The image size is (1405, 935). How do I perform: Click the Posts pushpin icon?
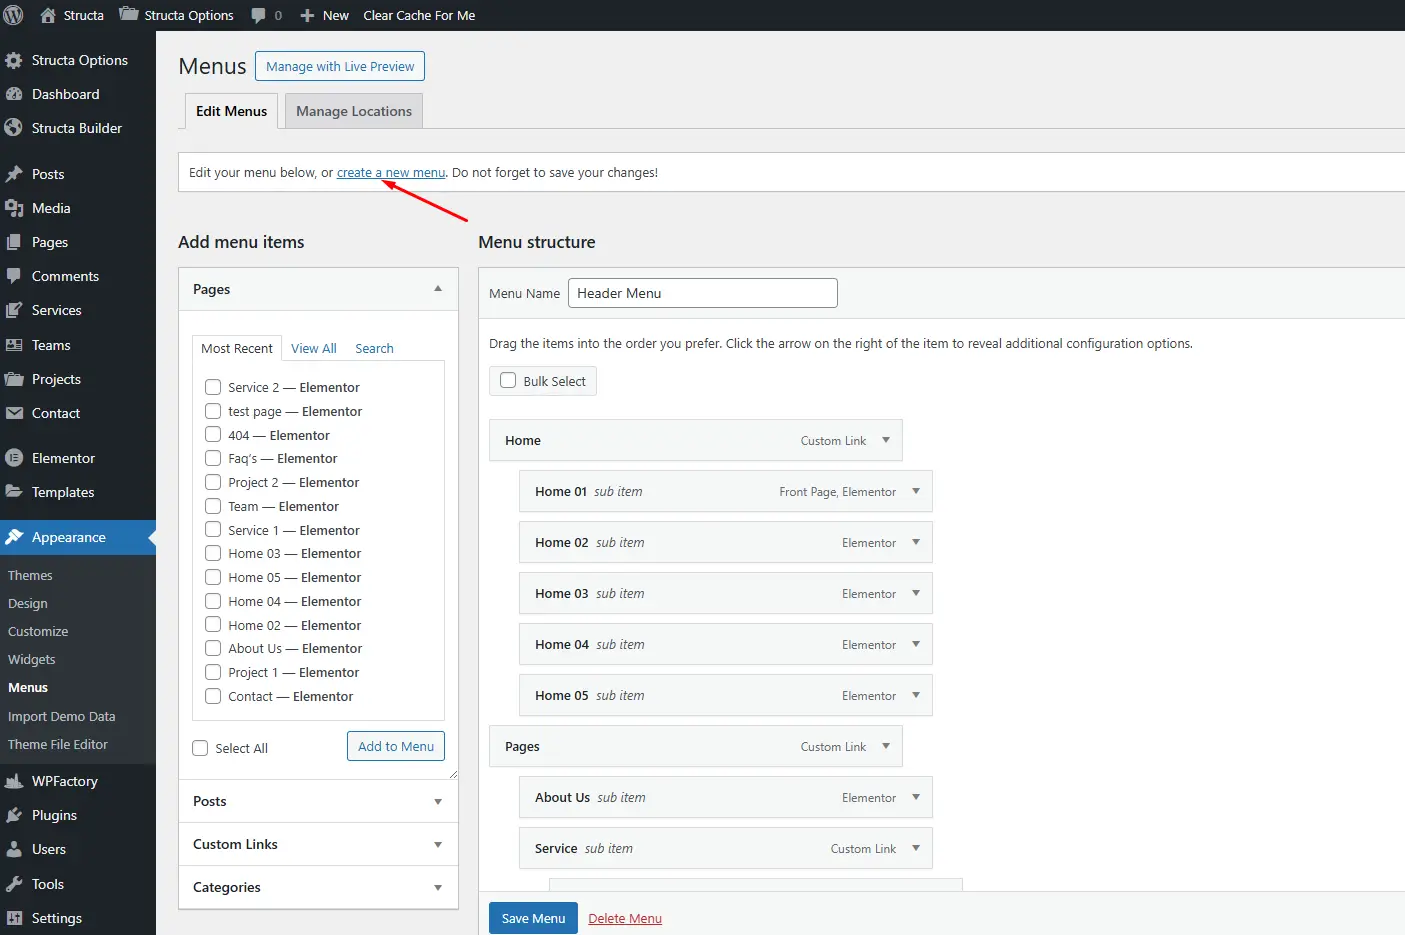(14, 174)
